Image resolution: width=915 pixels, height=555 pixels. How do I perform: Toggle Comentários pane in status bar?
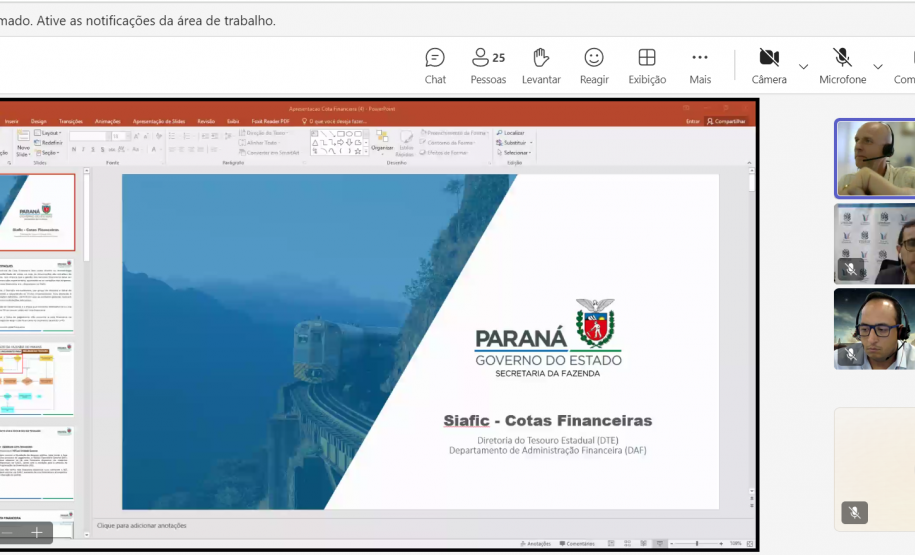[577, 543]
